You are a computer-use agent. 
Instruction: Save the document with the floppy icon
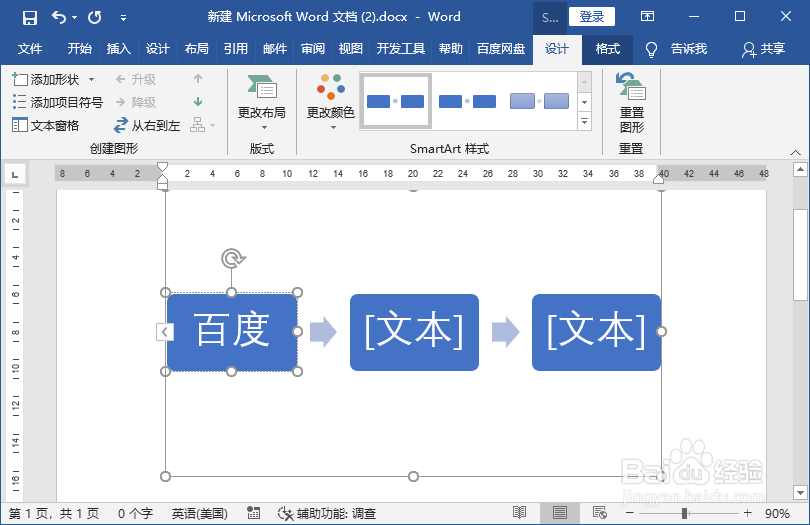click(x=30, y=18)
